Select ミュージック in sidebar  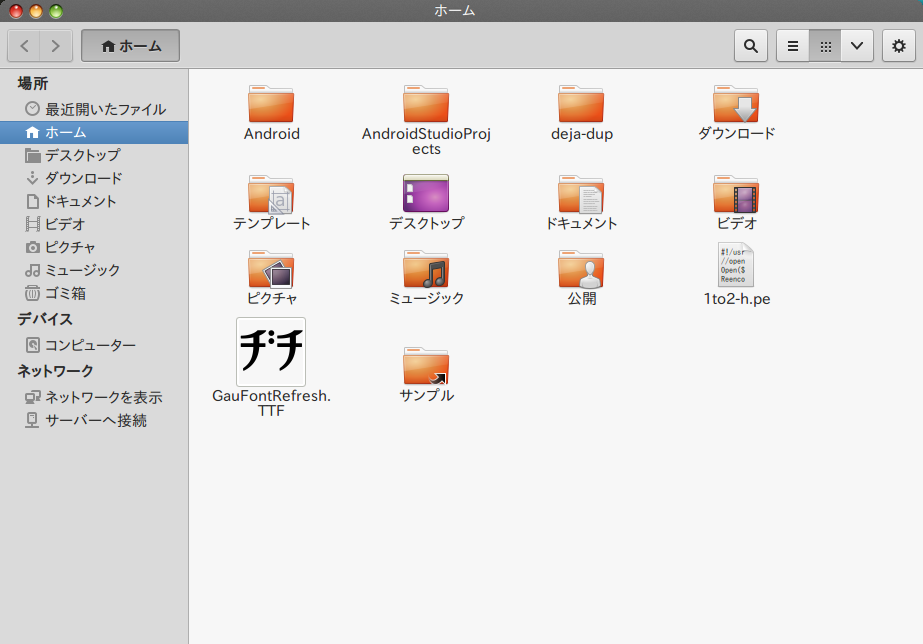coord(94,270)
